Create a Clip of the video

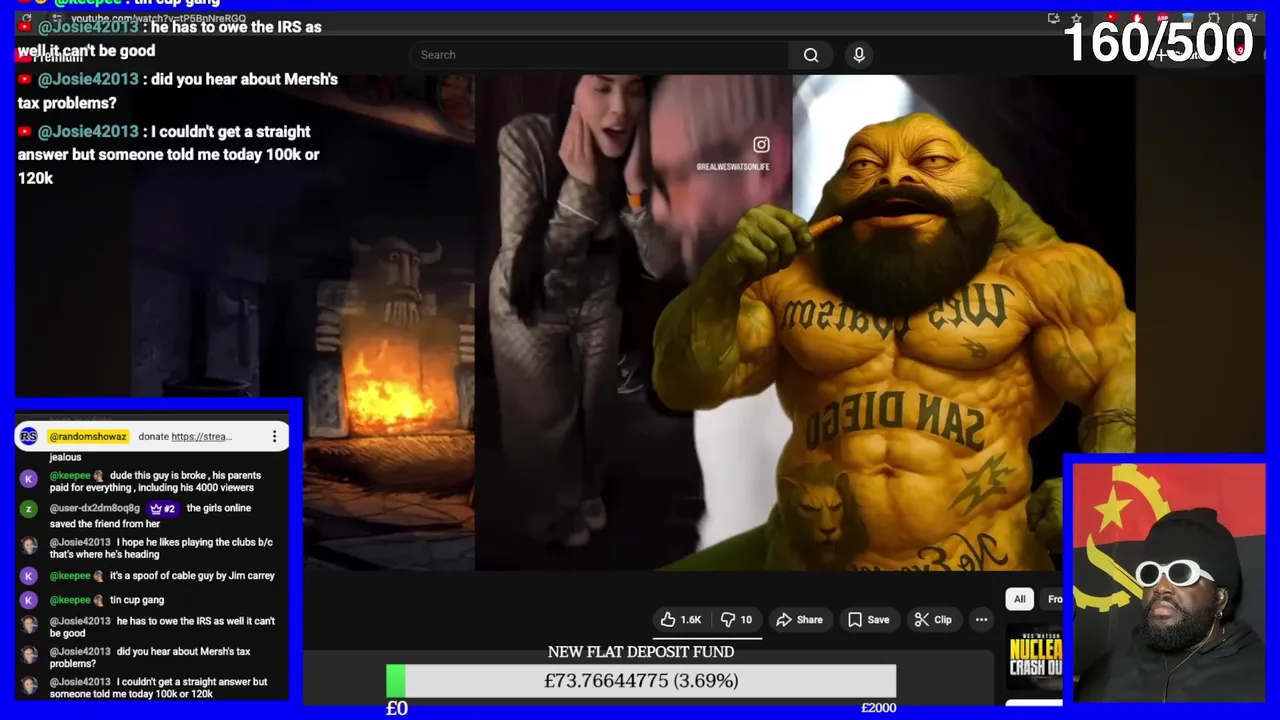coord(932,620)
